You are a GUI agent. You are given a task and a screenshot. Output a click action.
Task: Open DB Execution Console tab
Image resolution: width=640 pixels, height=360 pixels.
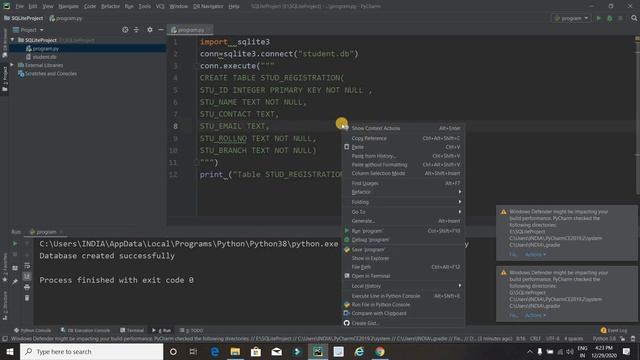tap(85, 330)
